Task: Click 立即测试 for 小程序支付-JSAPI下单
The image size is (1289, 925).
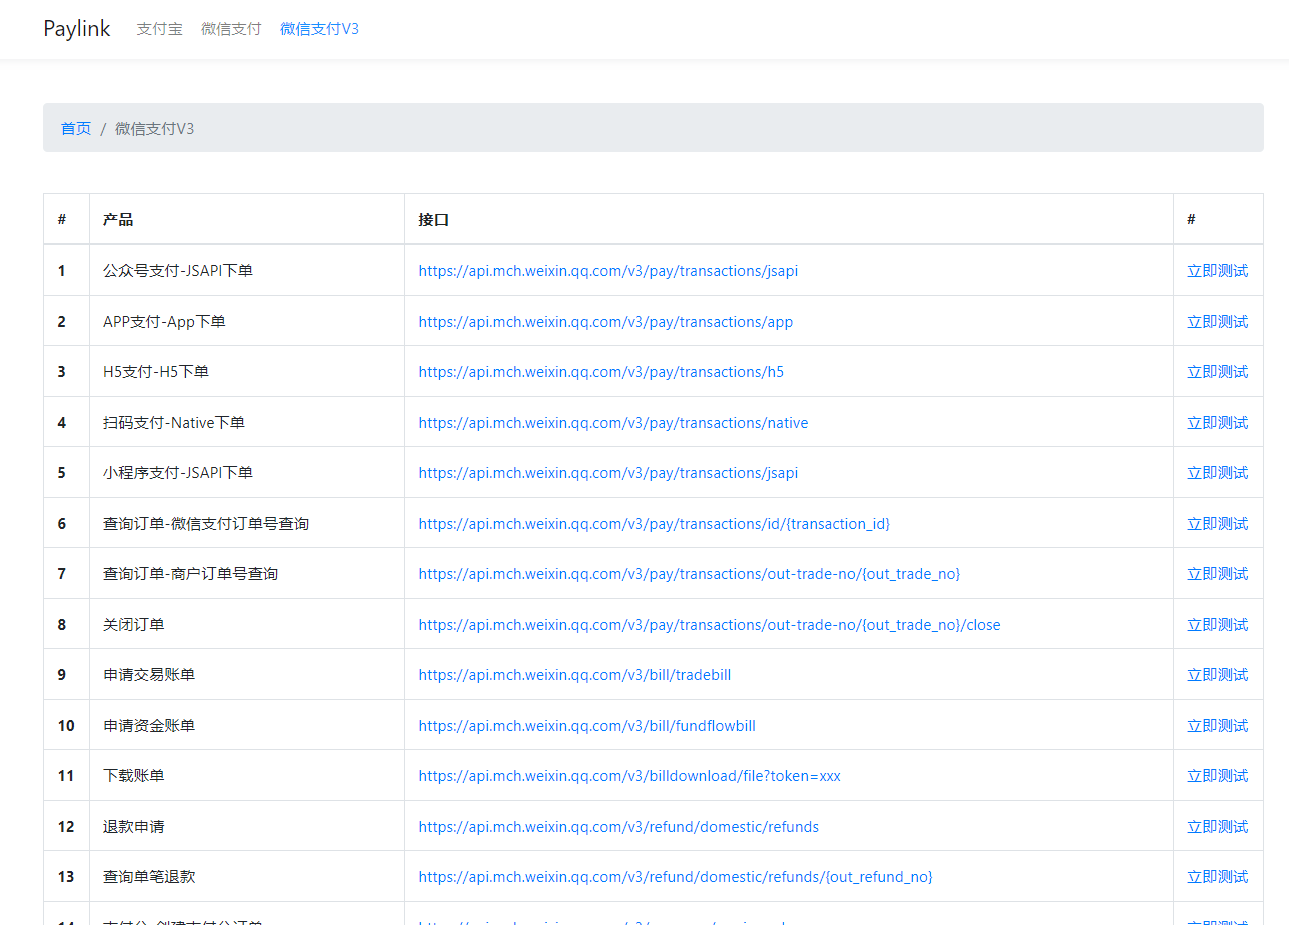Action: point(1217,473)
